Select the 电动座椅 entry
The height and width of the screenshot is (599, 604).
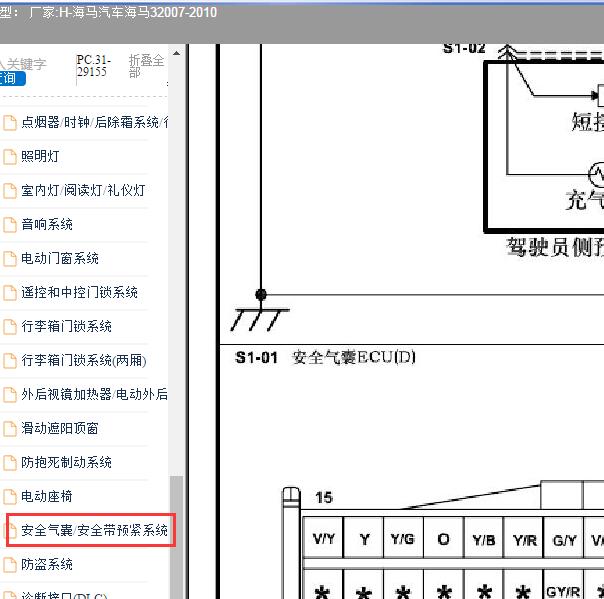point(47,496)
